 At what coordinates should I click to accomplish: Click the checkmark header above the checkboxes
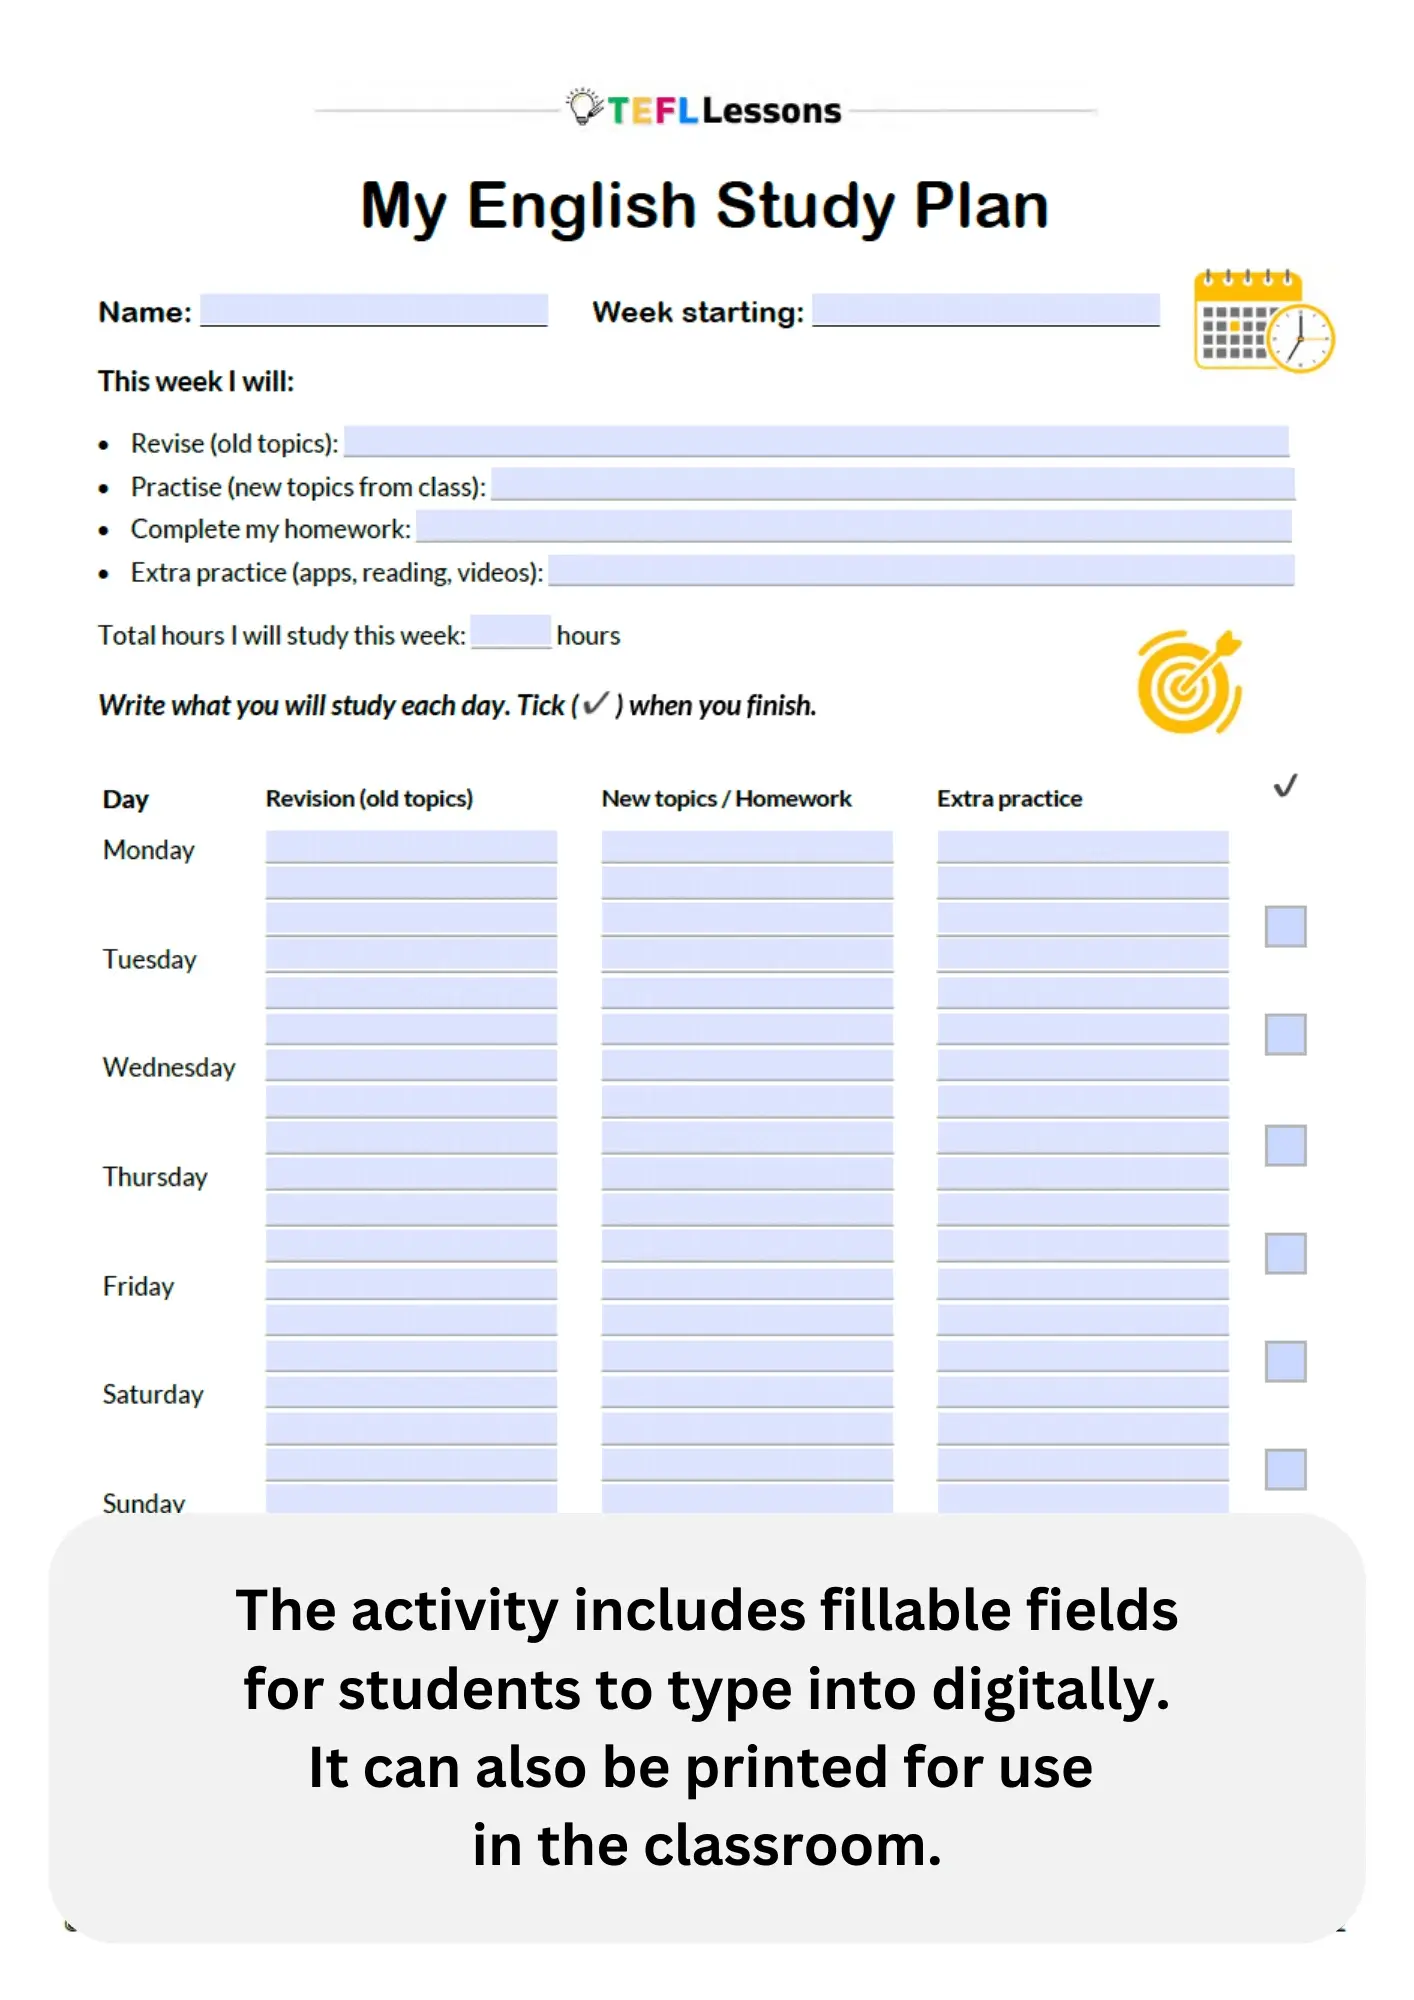(1285, 786)
